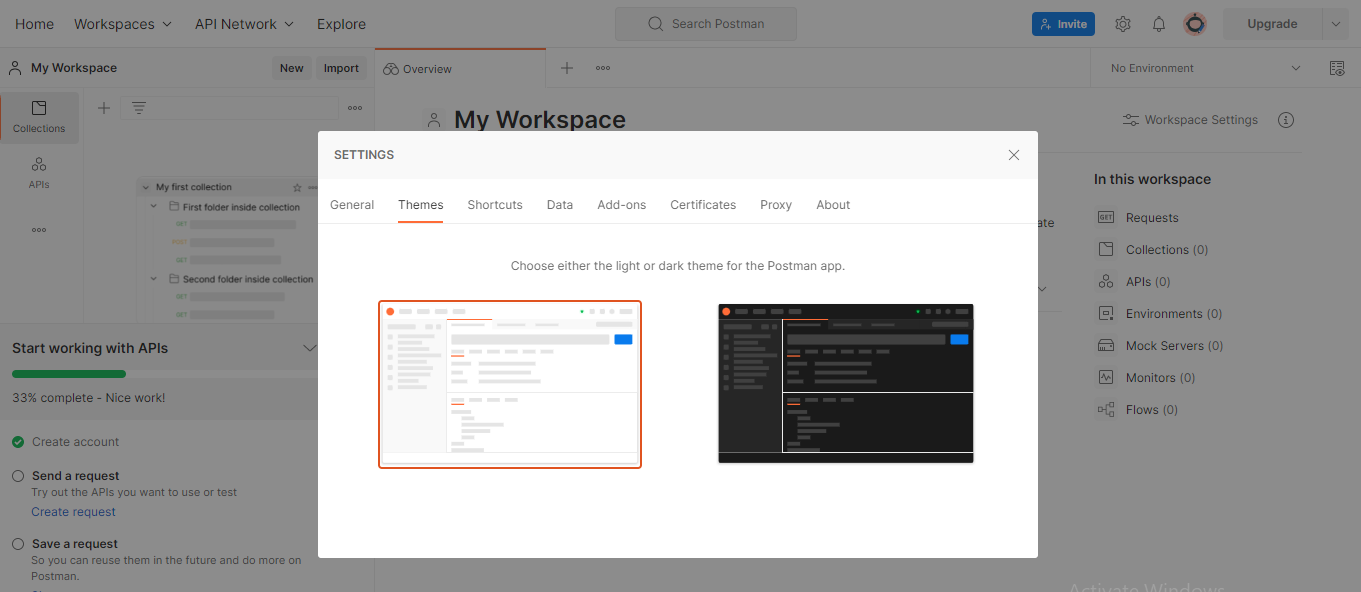Open the No Environment selector
1361x592 pixels.
1206,68
